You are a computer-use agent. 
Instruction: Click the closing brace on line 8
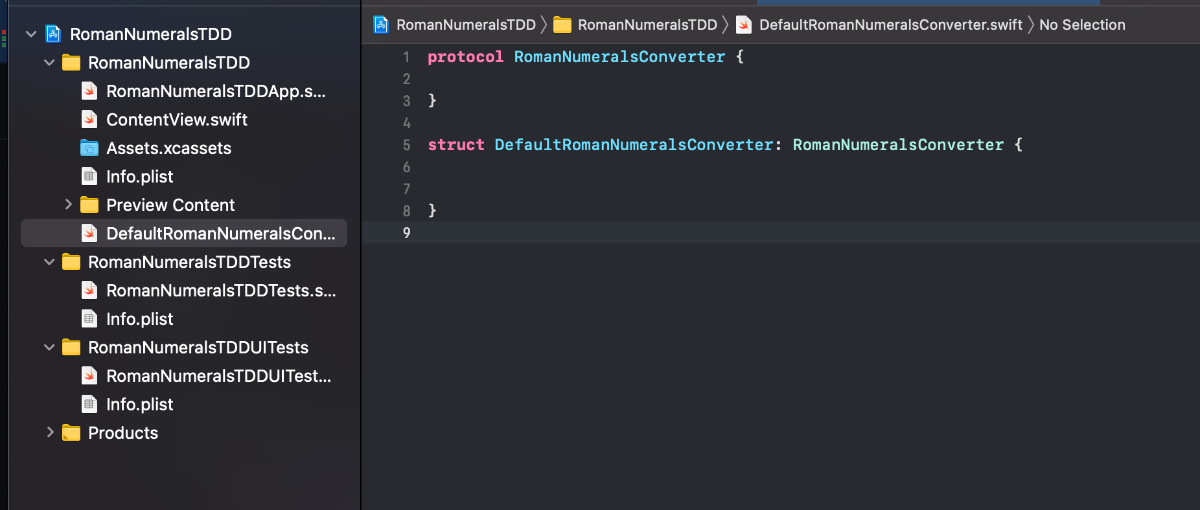432,211
